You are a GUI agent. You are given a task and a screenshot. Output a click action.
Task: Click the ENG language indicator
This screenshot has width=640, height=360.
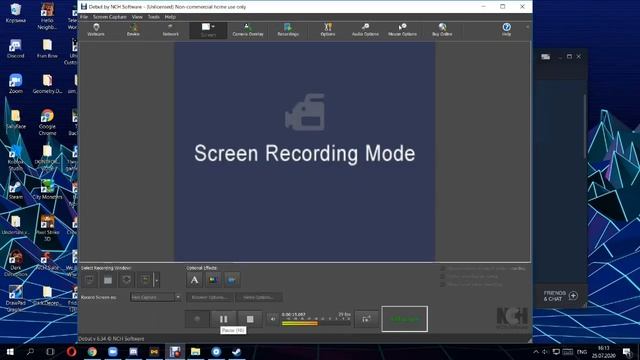582,352
